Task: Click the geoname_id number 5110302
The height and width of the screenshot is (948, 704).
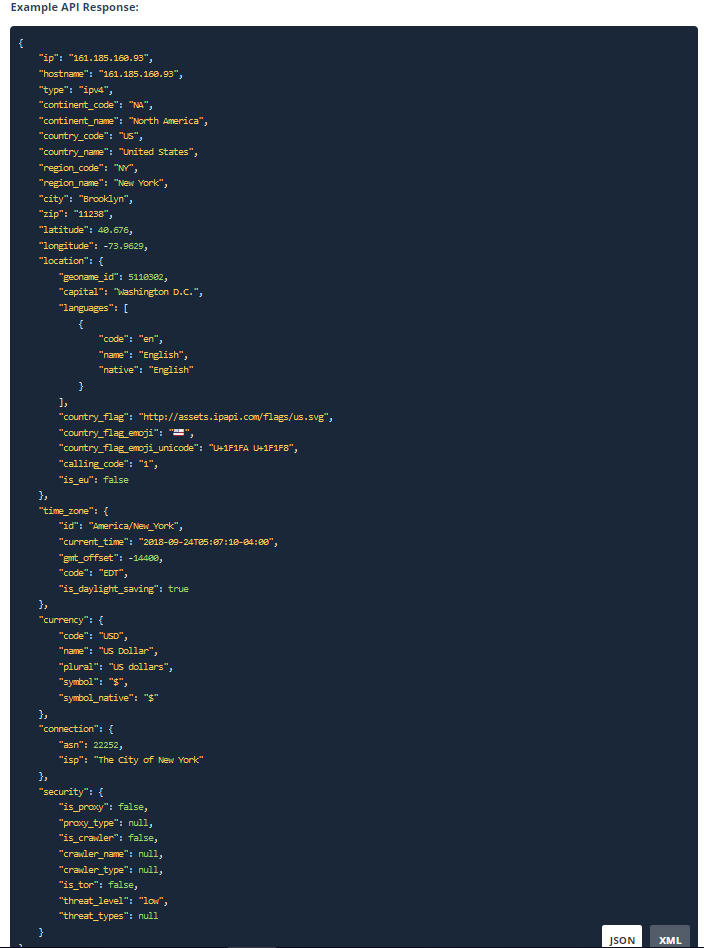Action: point(146,277)
